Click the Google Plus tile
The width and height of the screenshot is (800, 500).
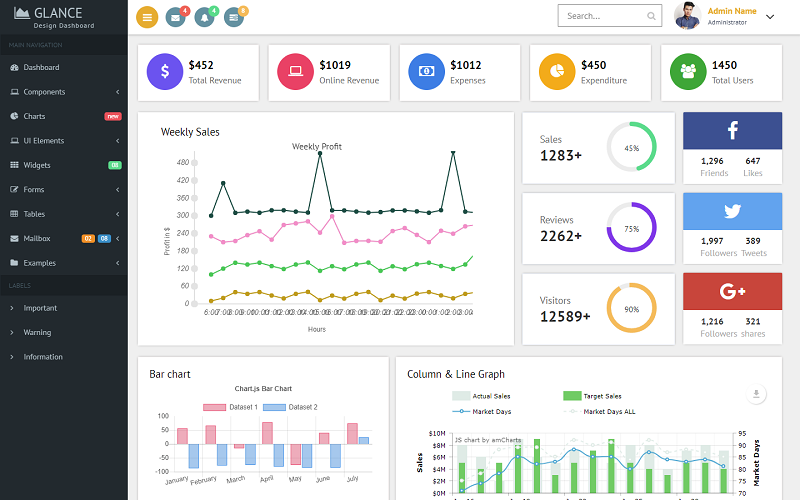(732, 291)
